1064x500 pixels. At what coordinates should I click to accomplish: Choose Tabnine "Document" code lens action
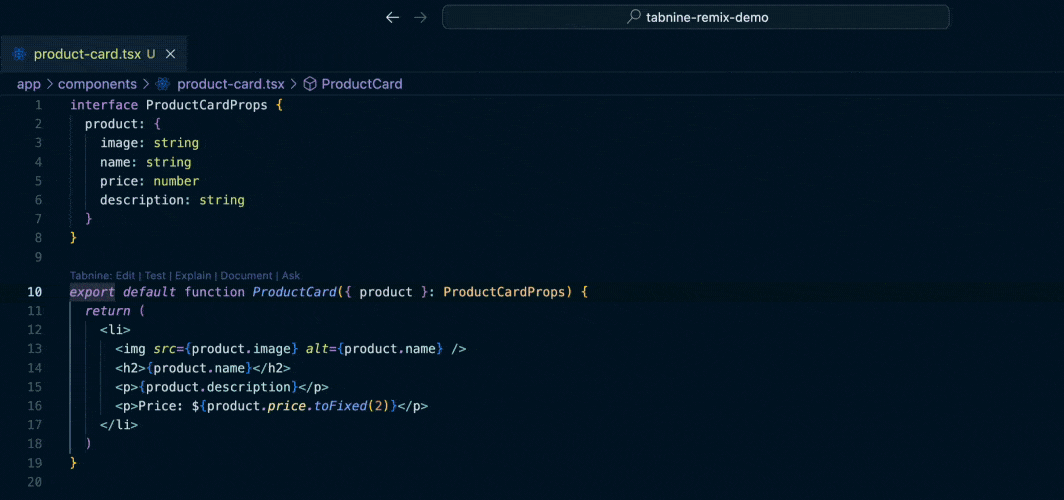tap(246, 275)
